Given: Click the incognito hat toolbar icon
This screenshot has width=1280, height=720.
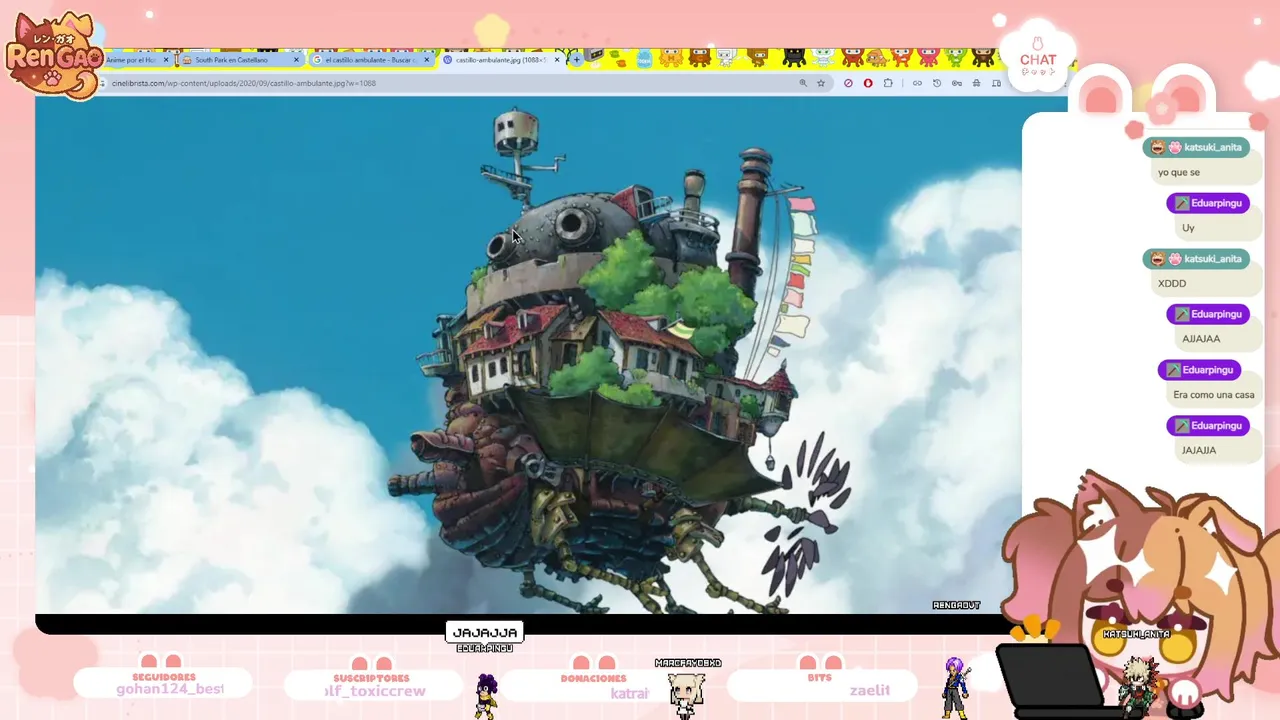Looking at the screenshot, I should (976, 83).
